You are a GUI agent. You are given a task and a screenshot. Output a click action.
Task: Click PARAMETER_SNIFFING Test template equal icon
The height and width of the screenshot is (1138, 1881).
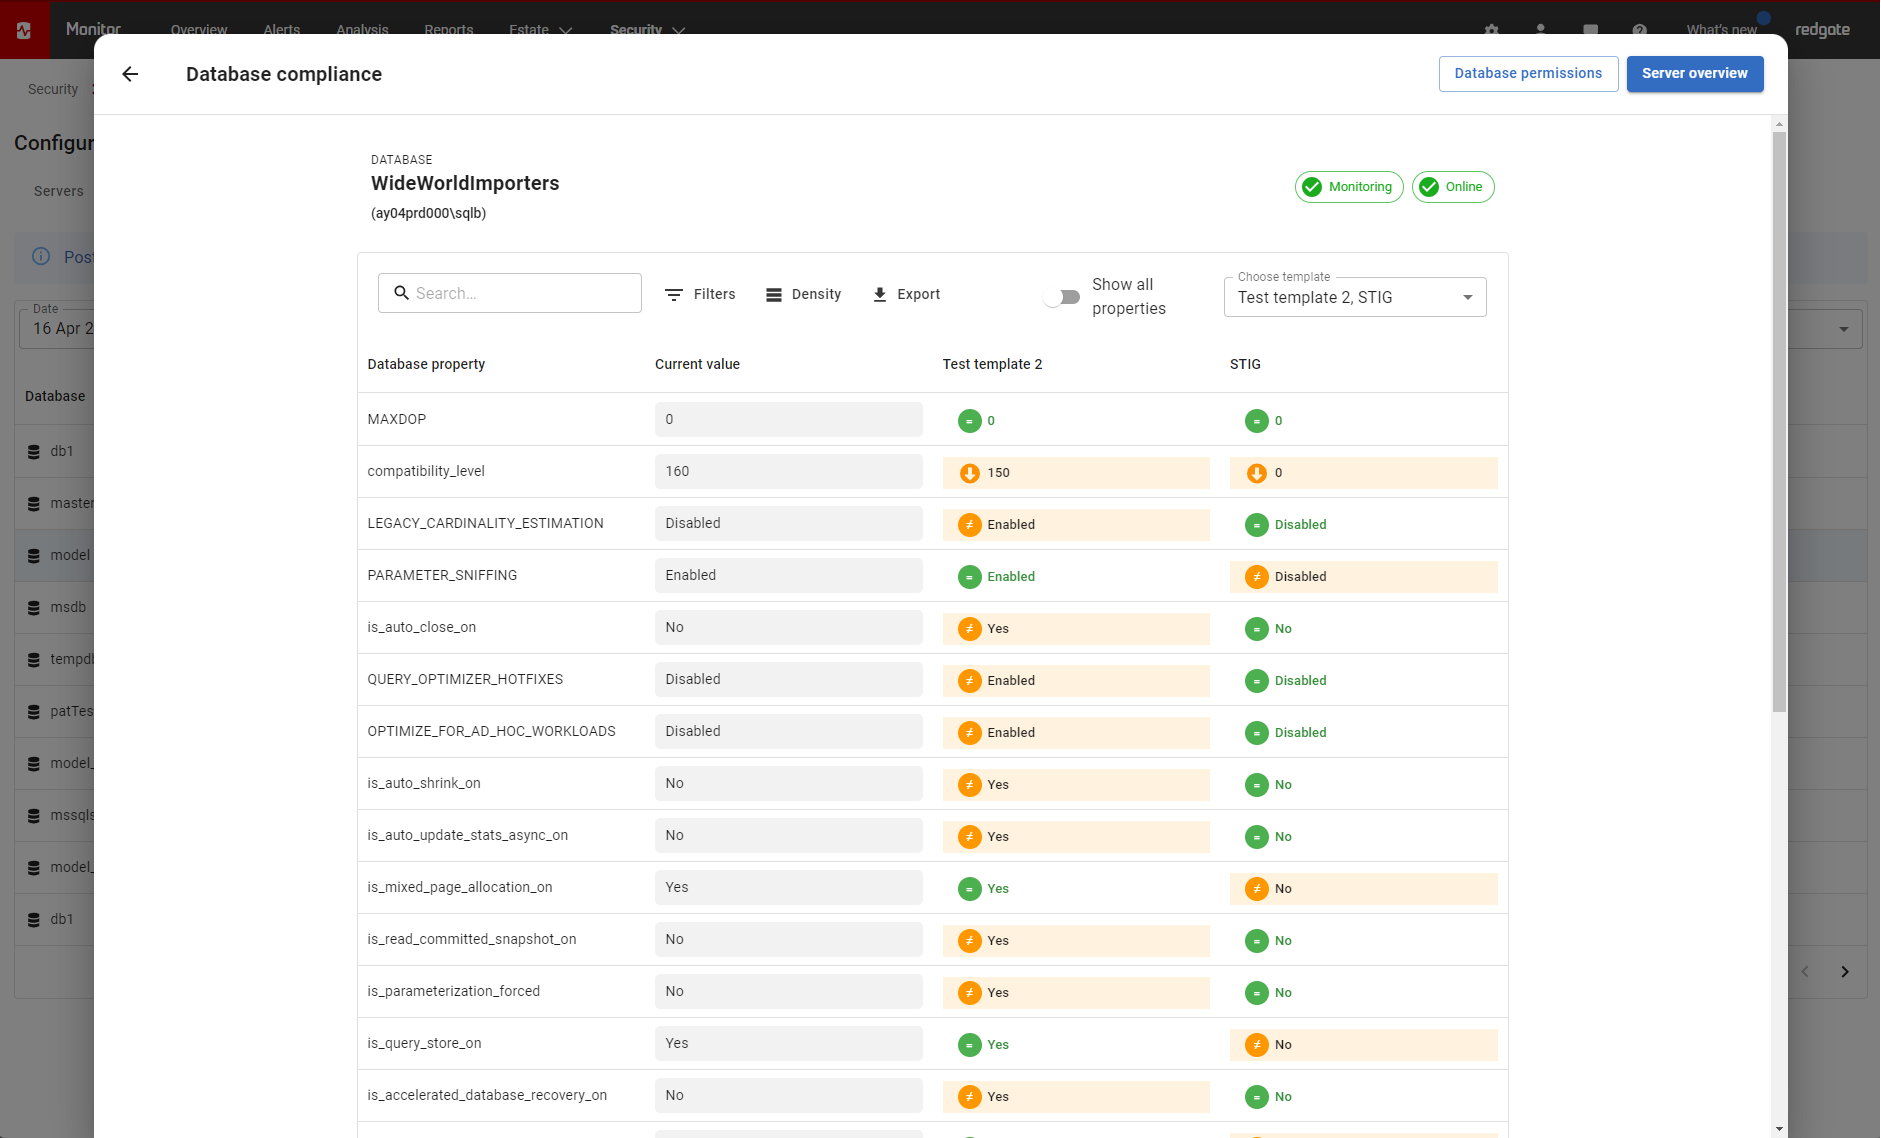pyautogui.click(x=969, y=577)
